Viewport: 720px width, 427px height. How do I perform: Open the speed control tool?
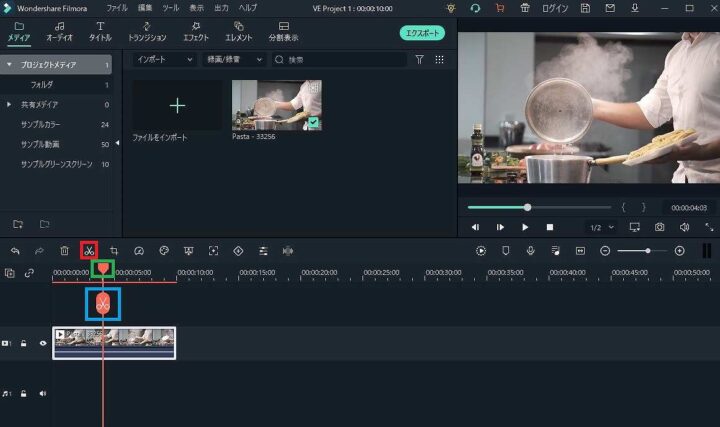click(x=139, y=251)
